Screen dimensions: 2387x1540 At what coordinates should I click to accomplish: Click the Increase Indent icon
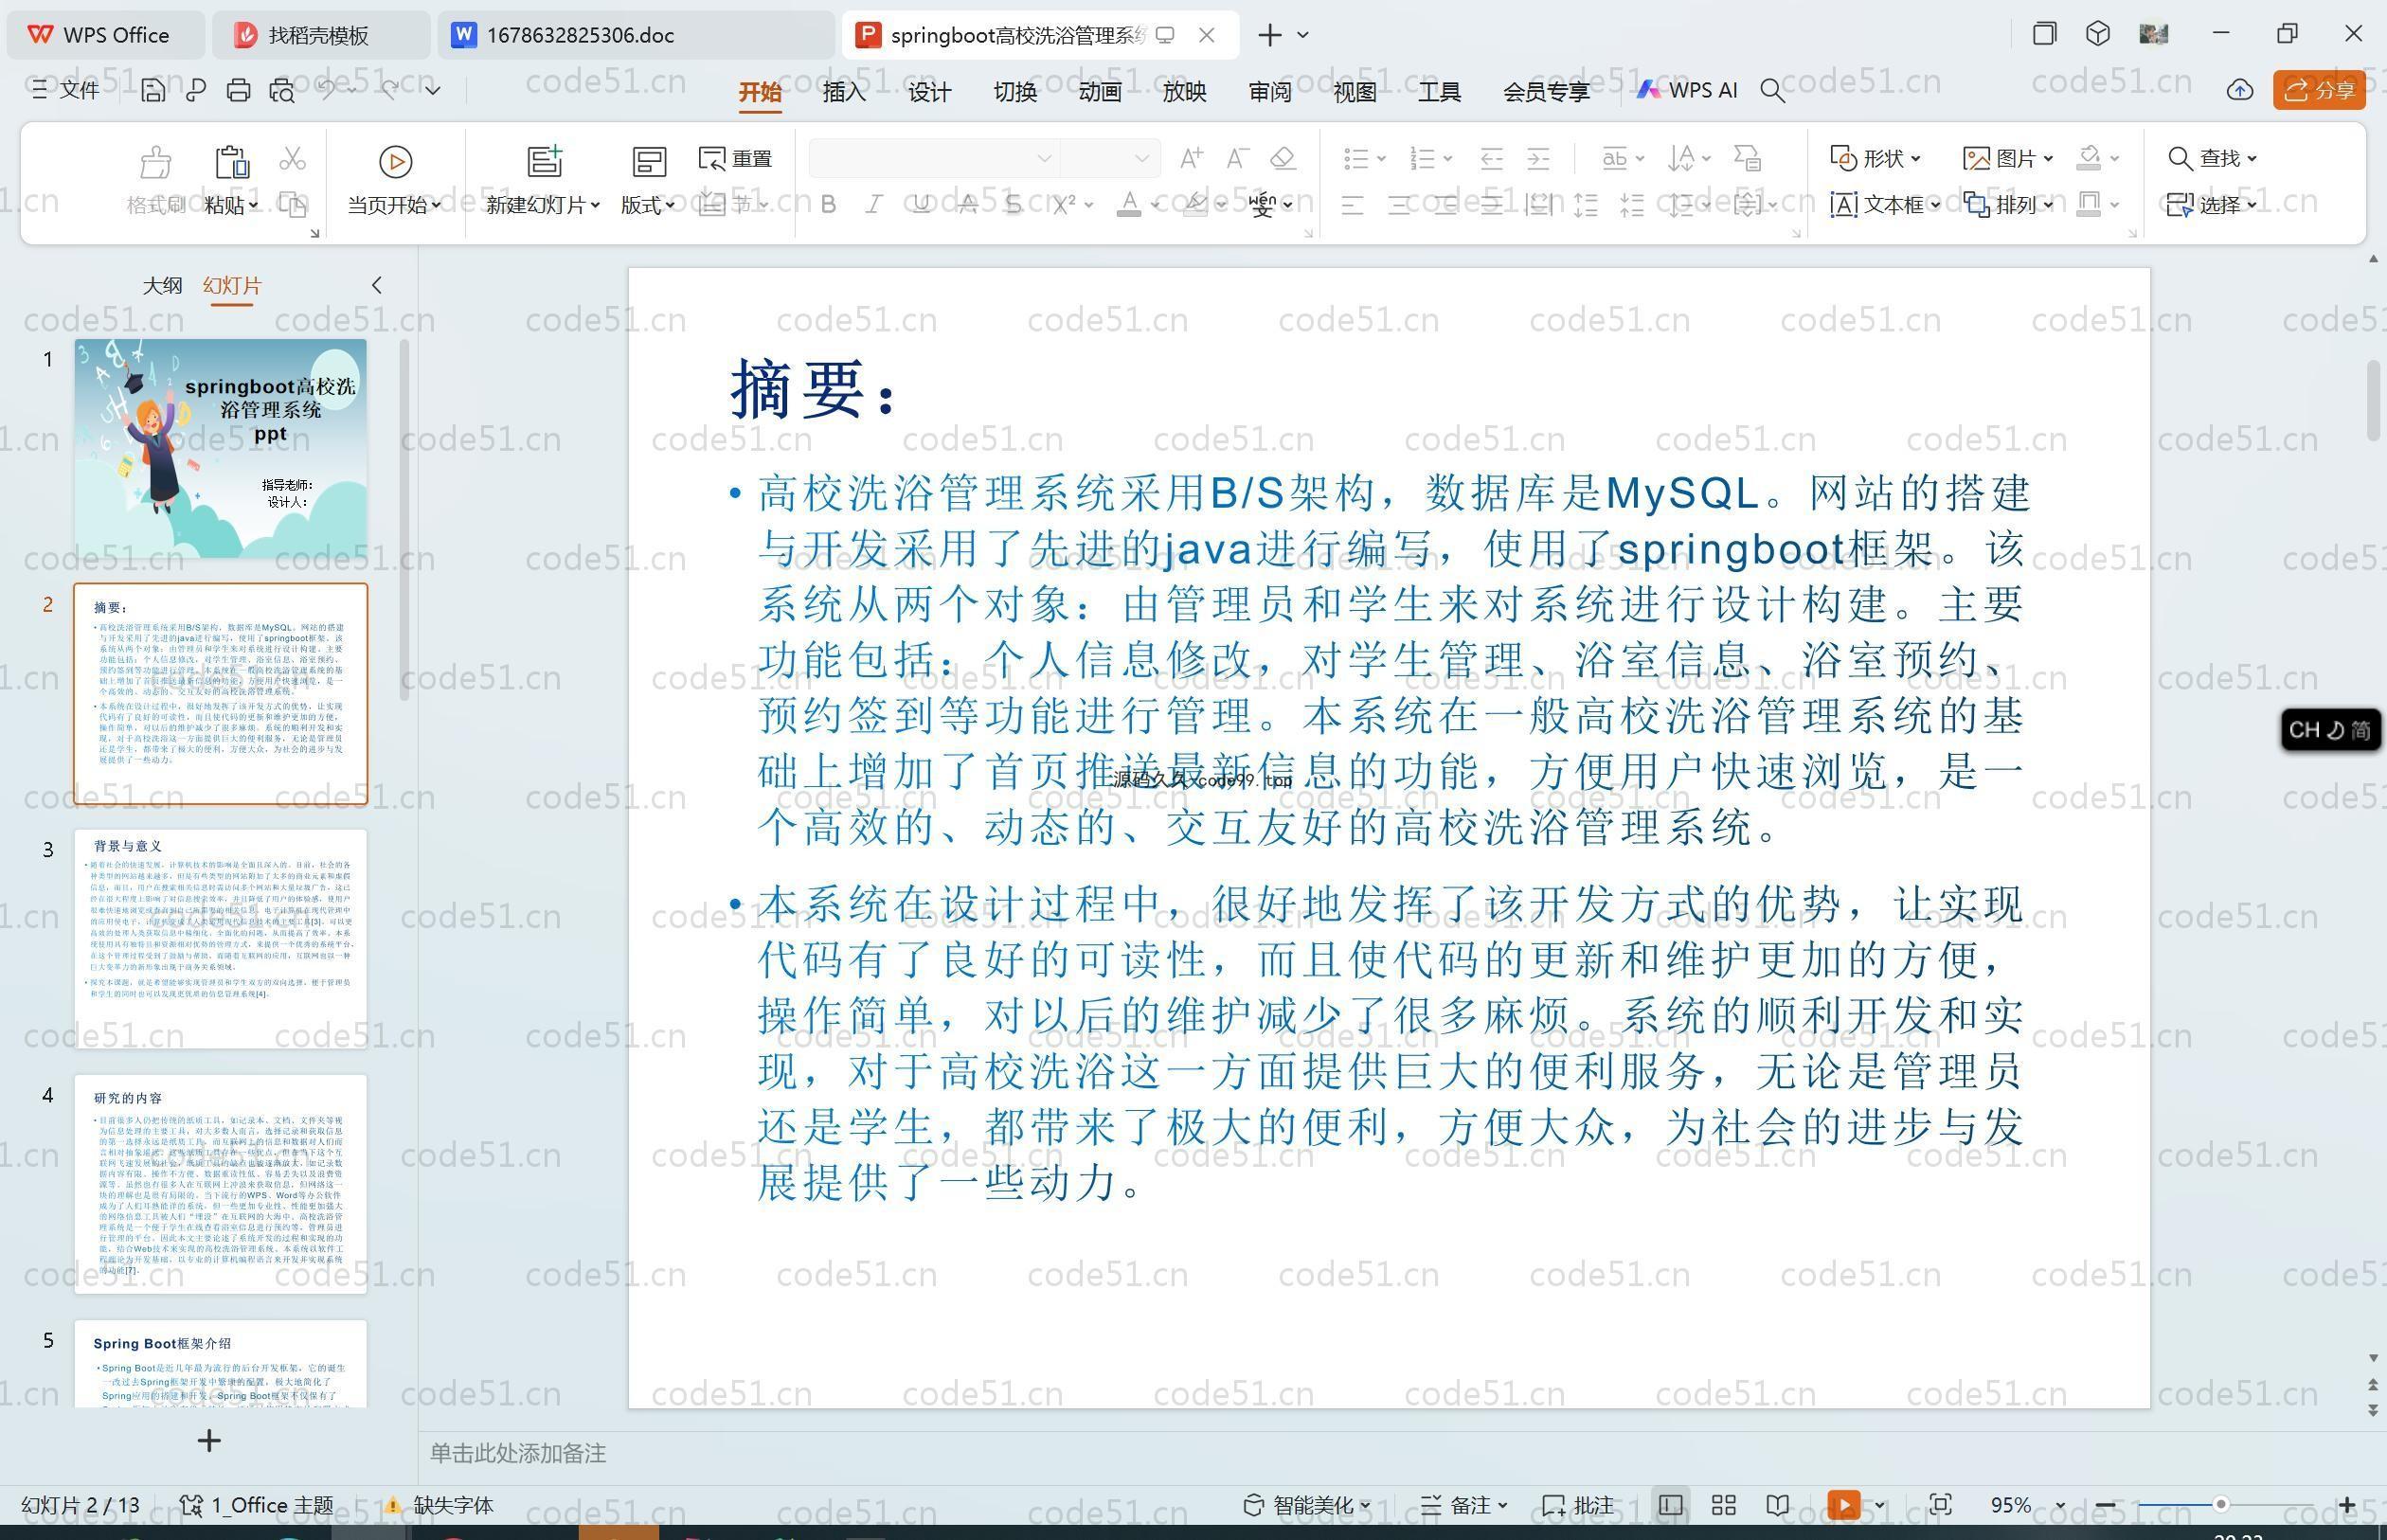point(1538,158)
